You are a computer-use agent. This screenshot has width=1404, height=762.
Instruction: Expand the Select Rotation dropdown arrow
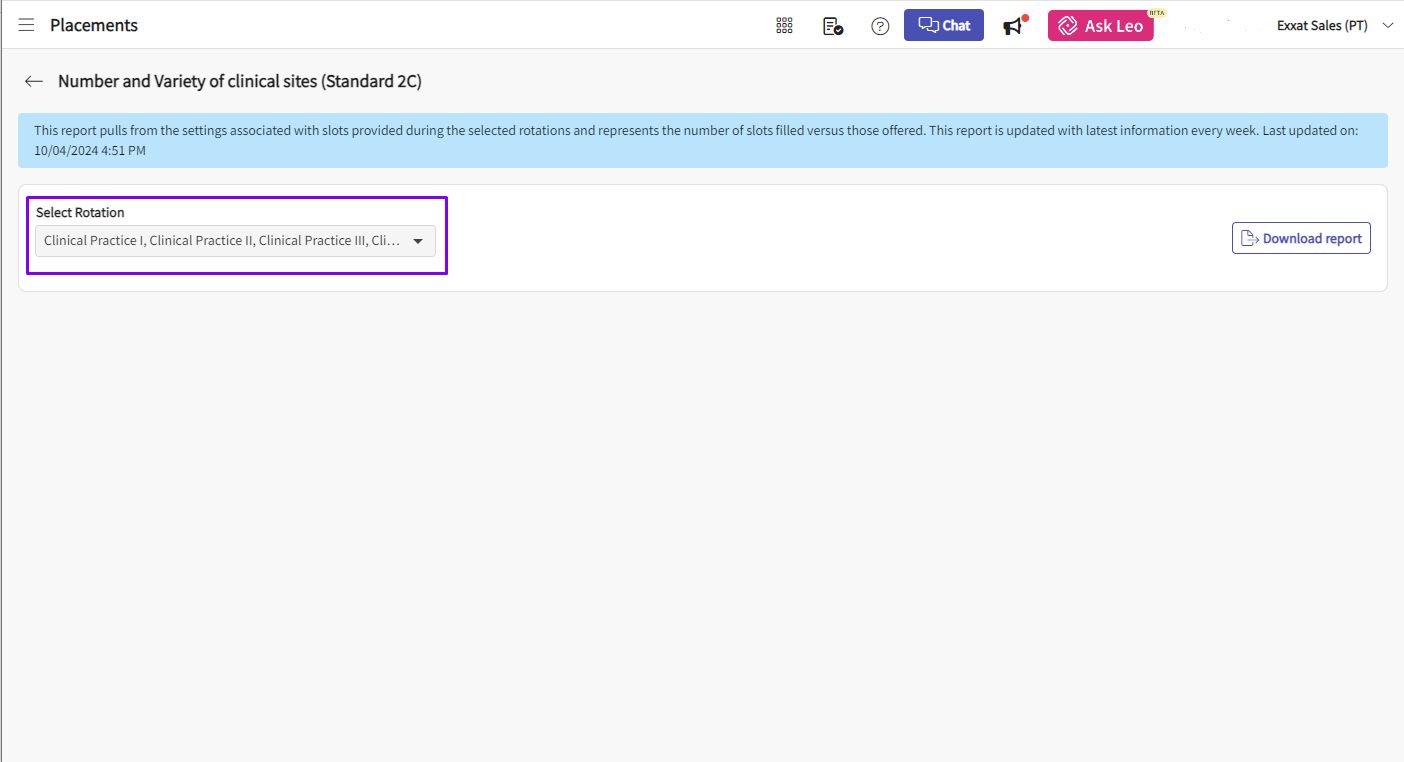(x=418, y=241)
